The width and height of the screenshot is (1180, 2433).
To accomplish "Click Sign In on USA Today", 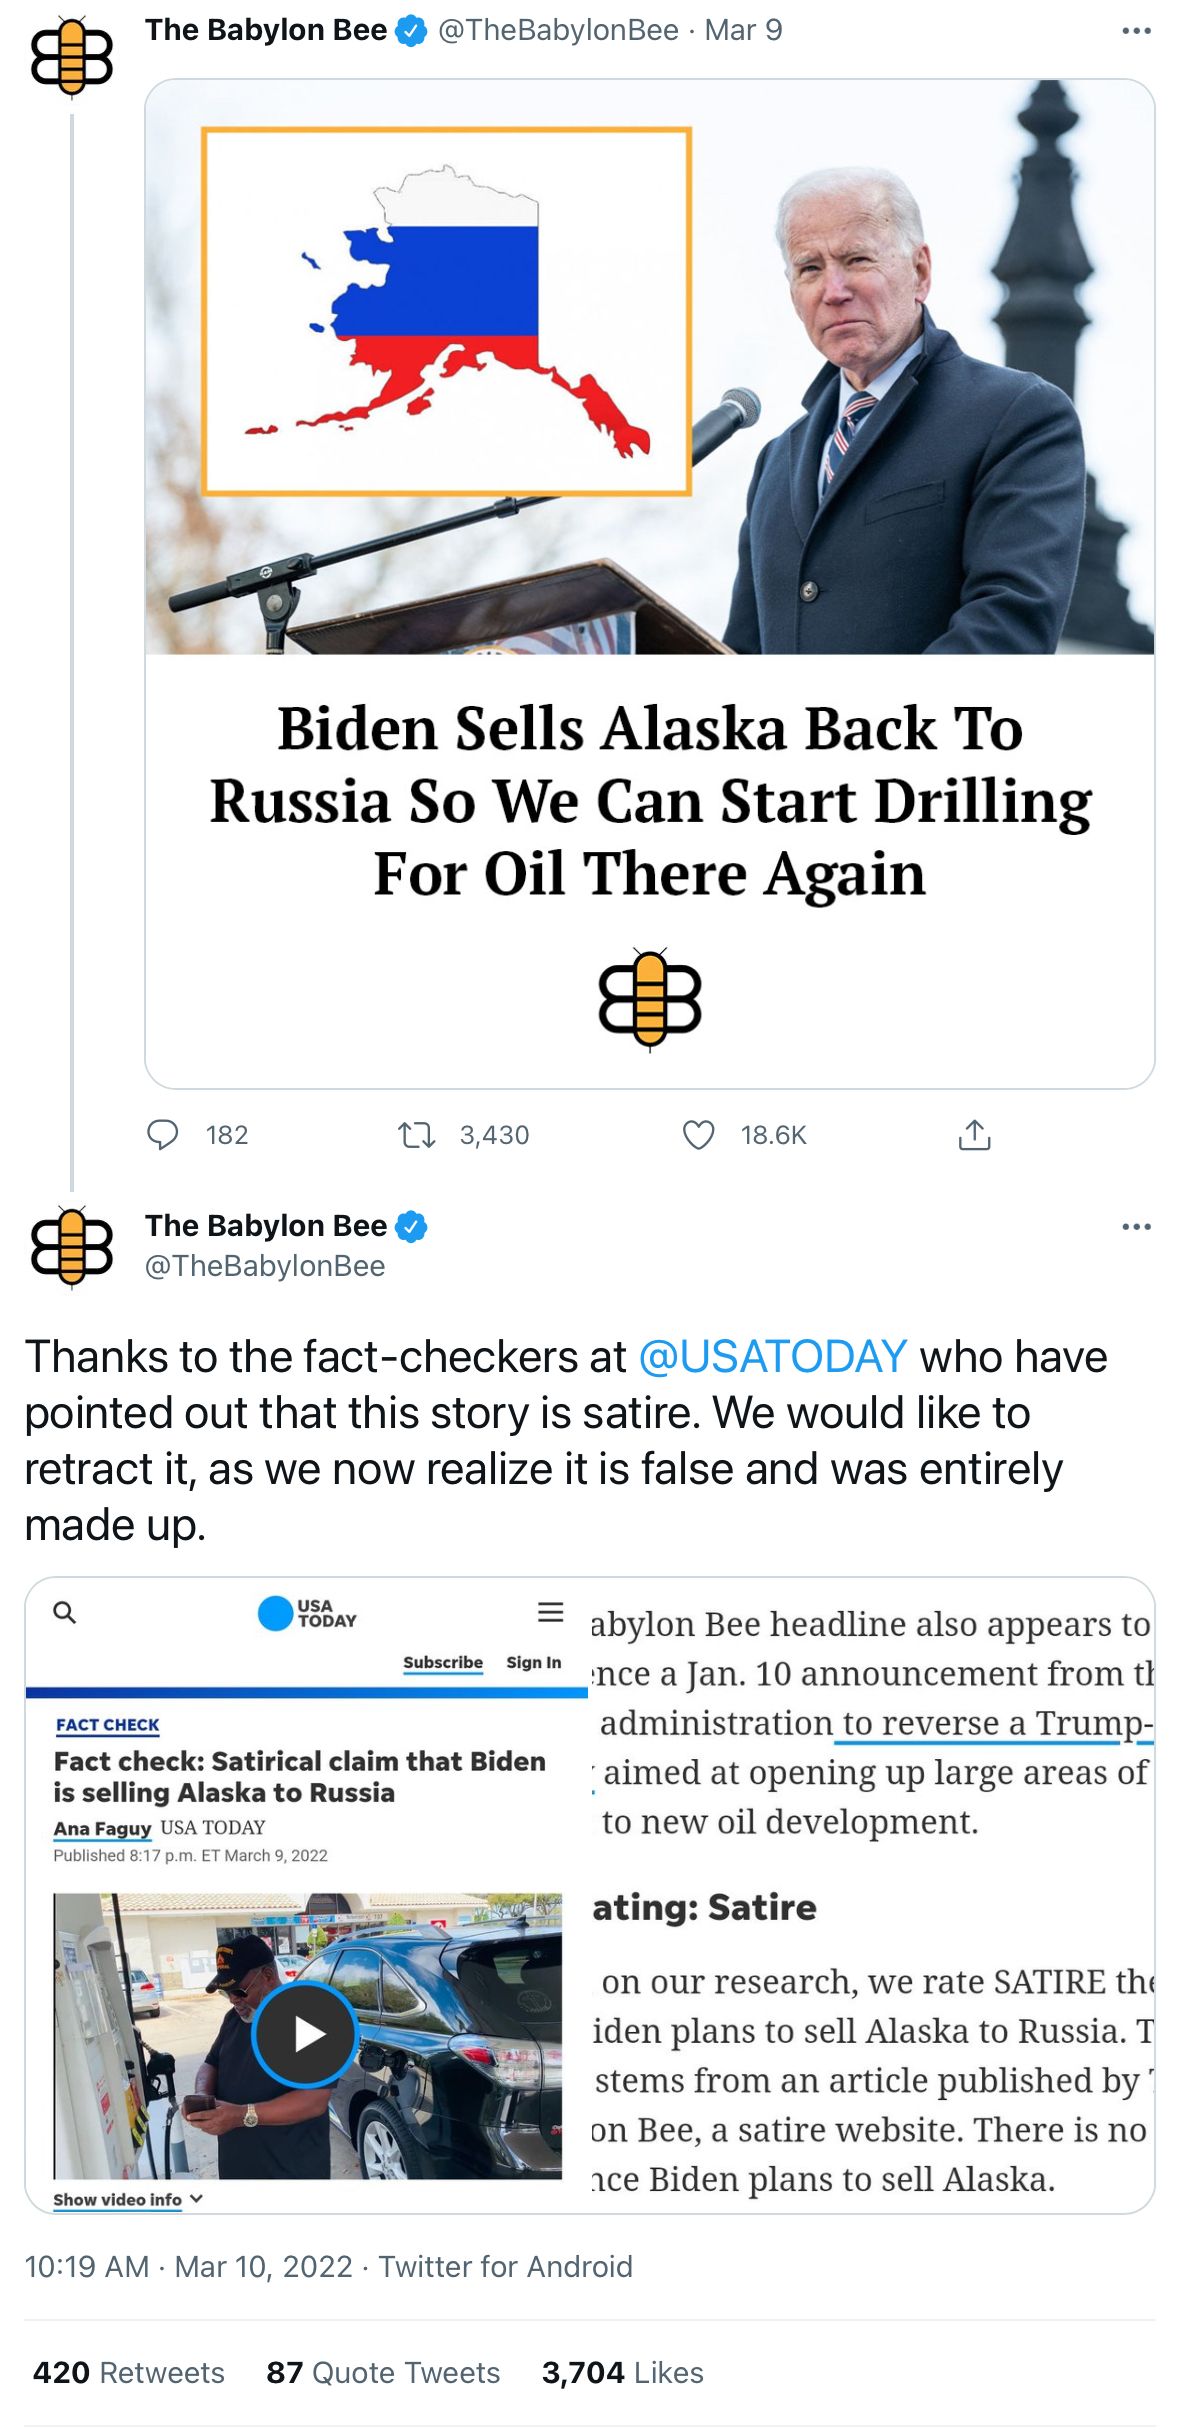I will (x=533, y=1662).
